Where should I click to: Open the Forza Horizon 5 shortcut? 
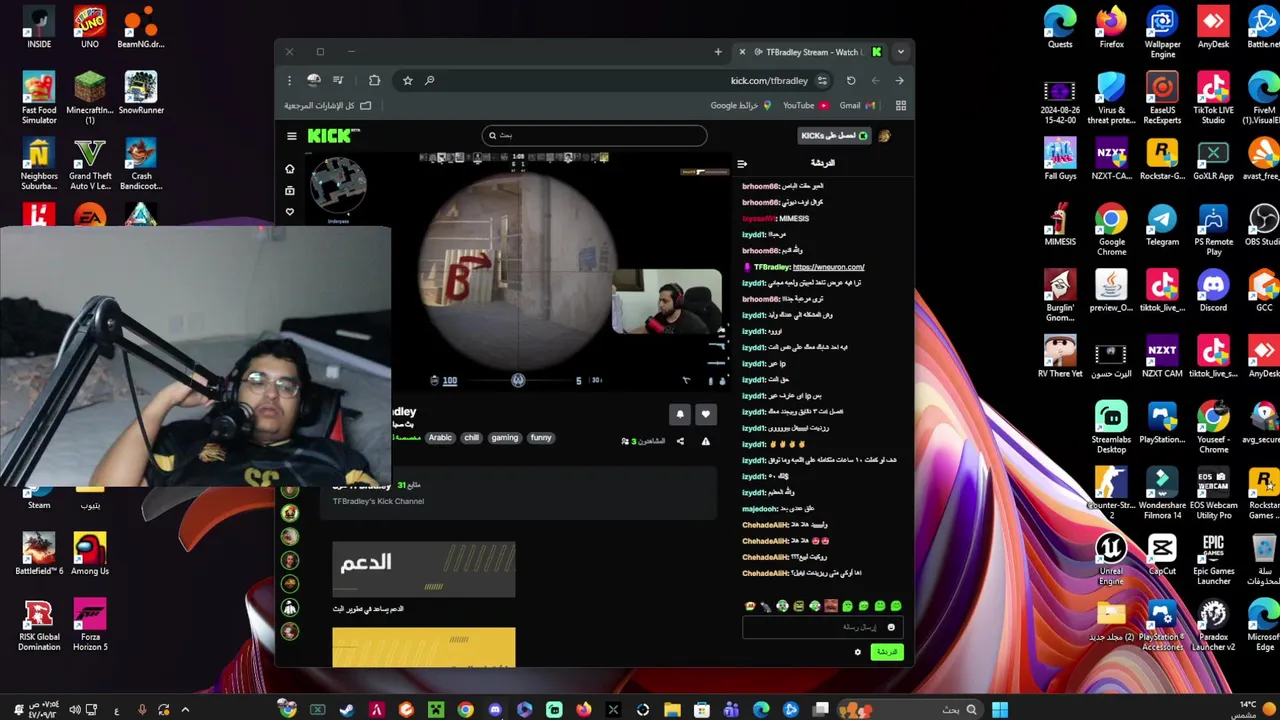(90, 625)
